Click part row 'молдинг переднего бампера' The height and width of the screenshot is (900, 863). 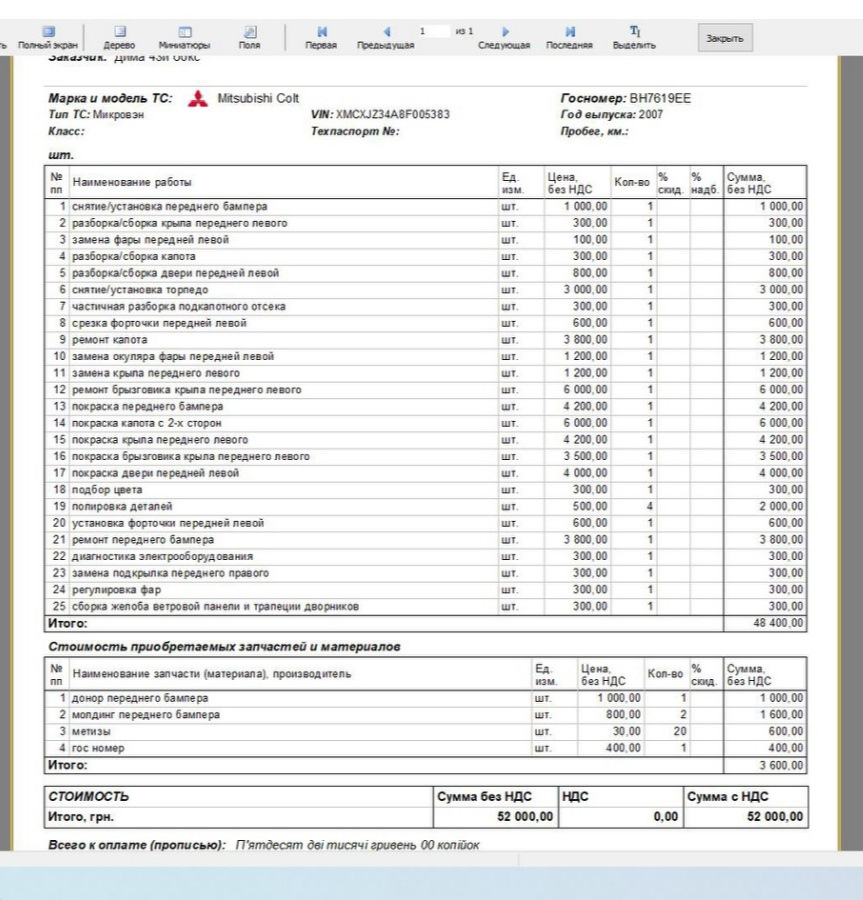pyautogui.click(x=425, y=715)
